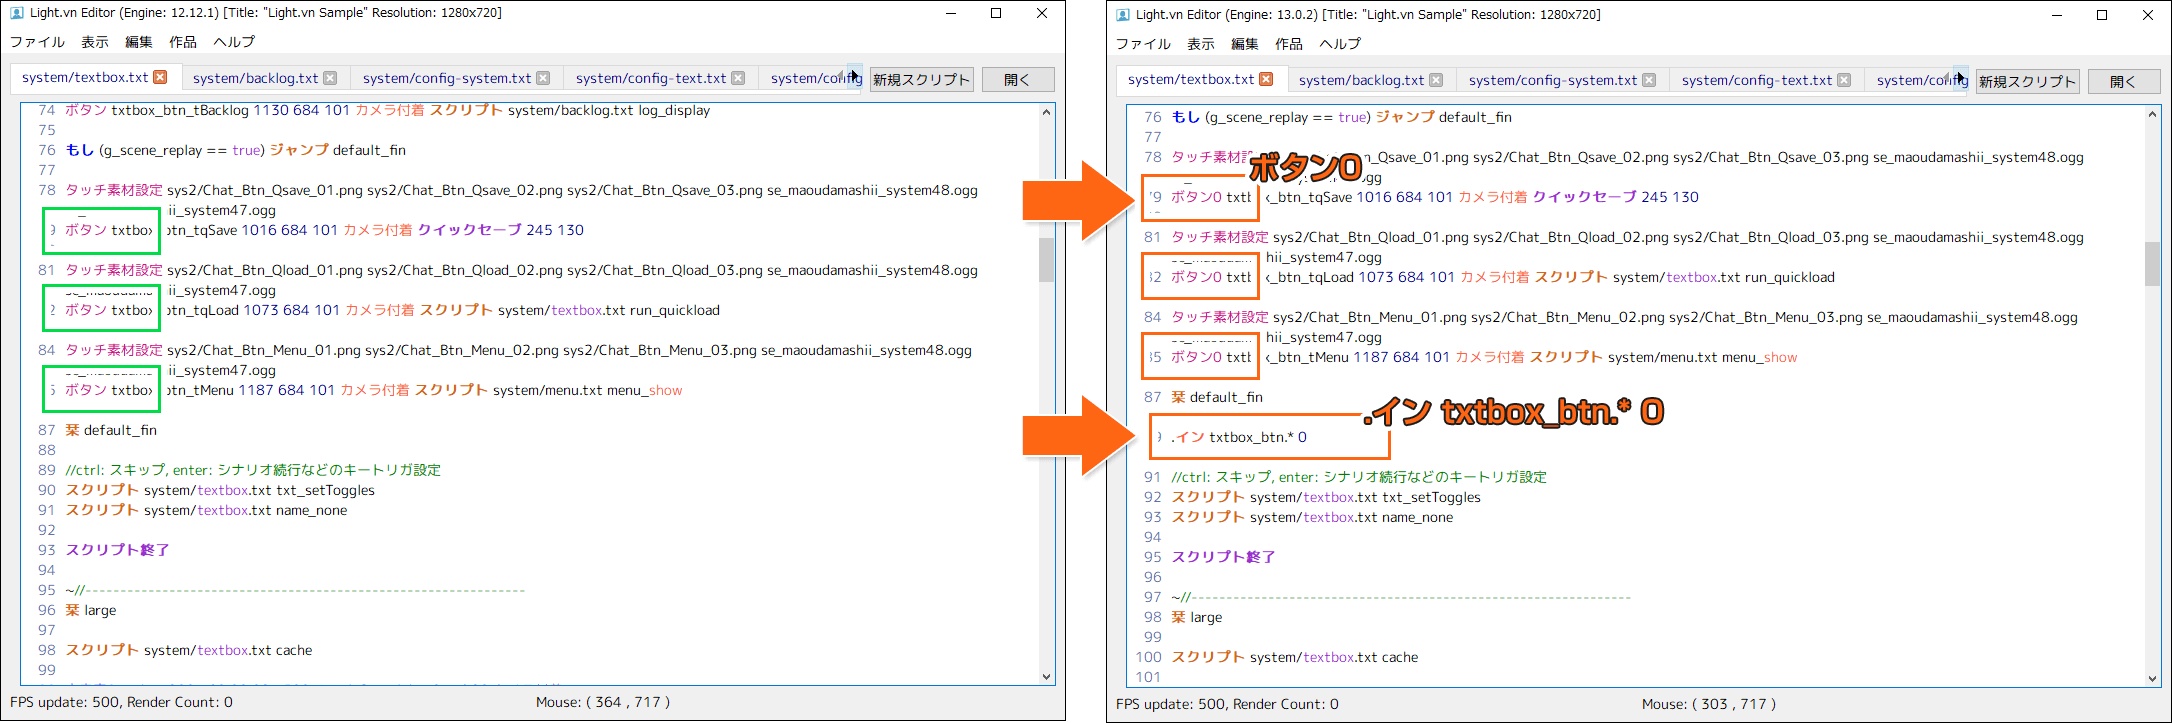2172x723 pixels.
Task: Open ヘルプ menu in right window
Action: pyautogui.click(x=1340, y=44)
